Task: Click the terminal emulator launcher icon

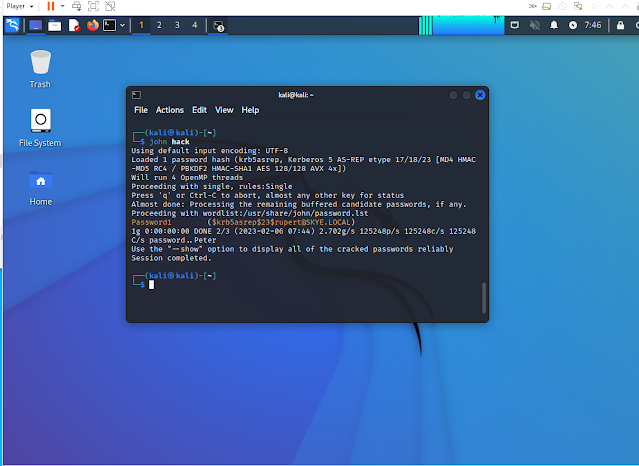Action: coord(108,25)
